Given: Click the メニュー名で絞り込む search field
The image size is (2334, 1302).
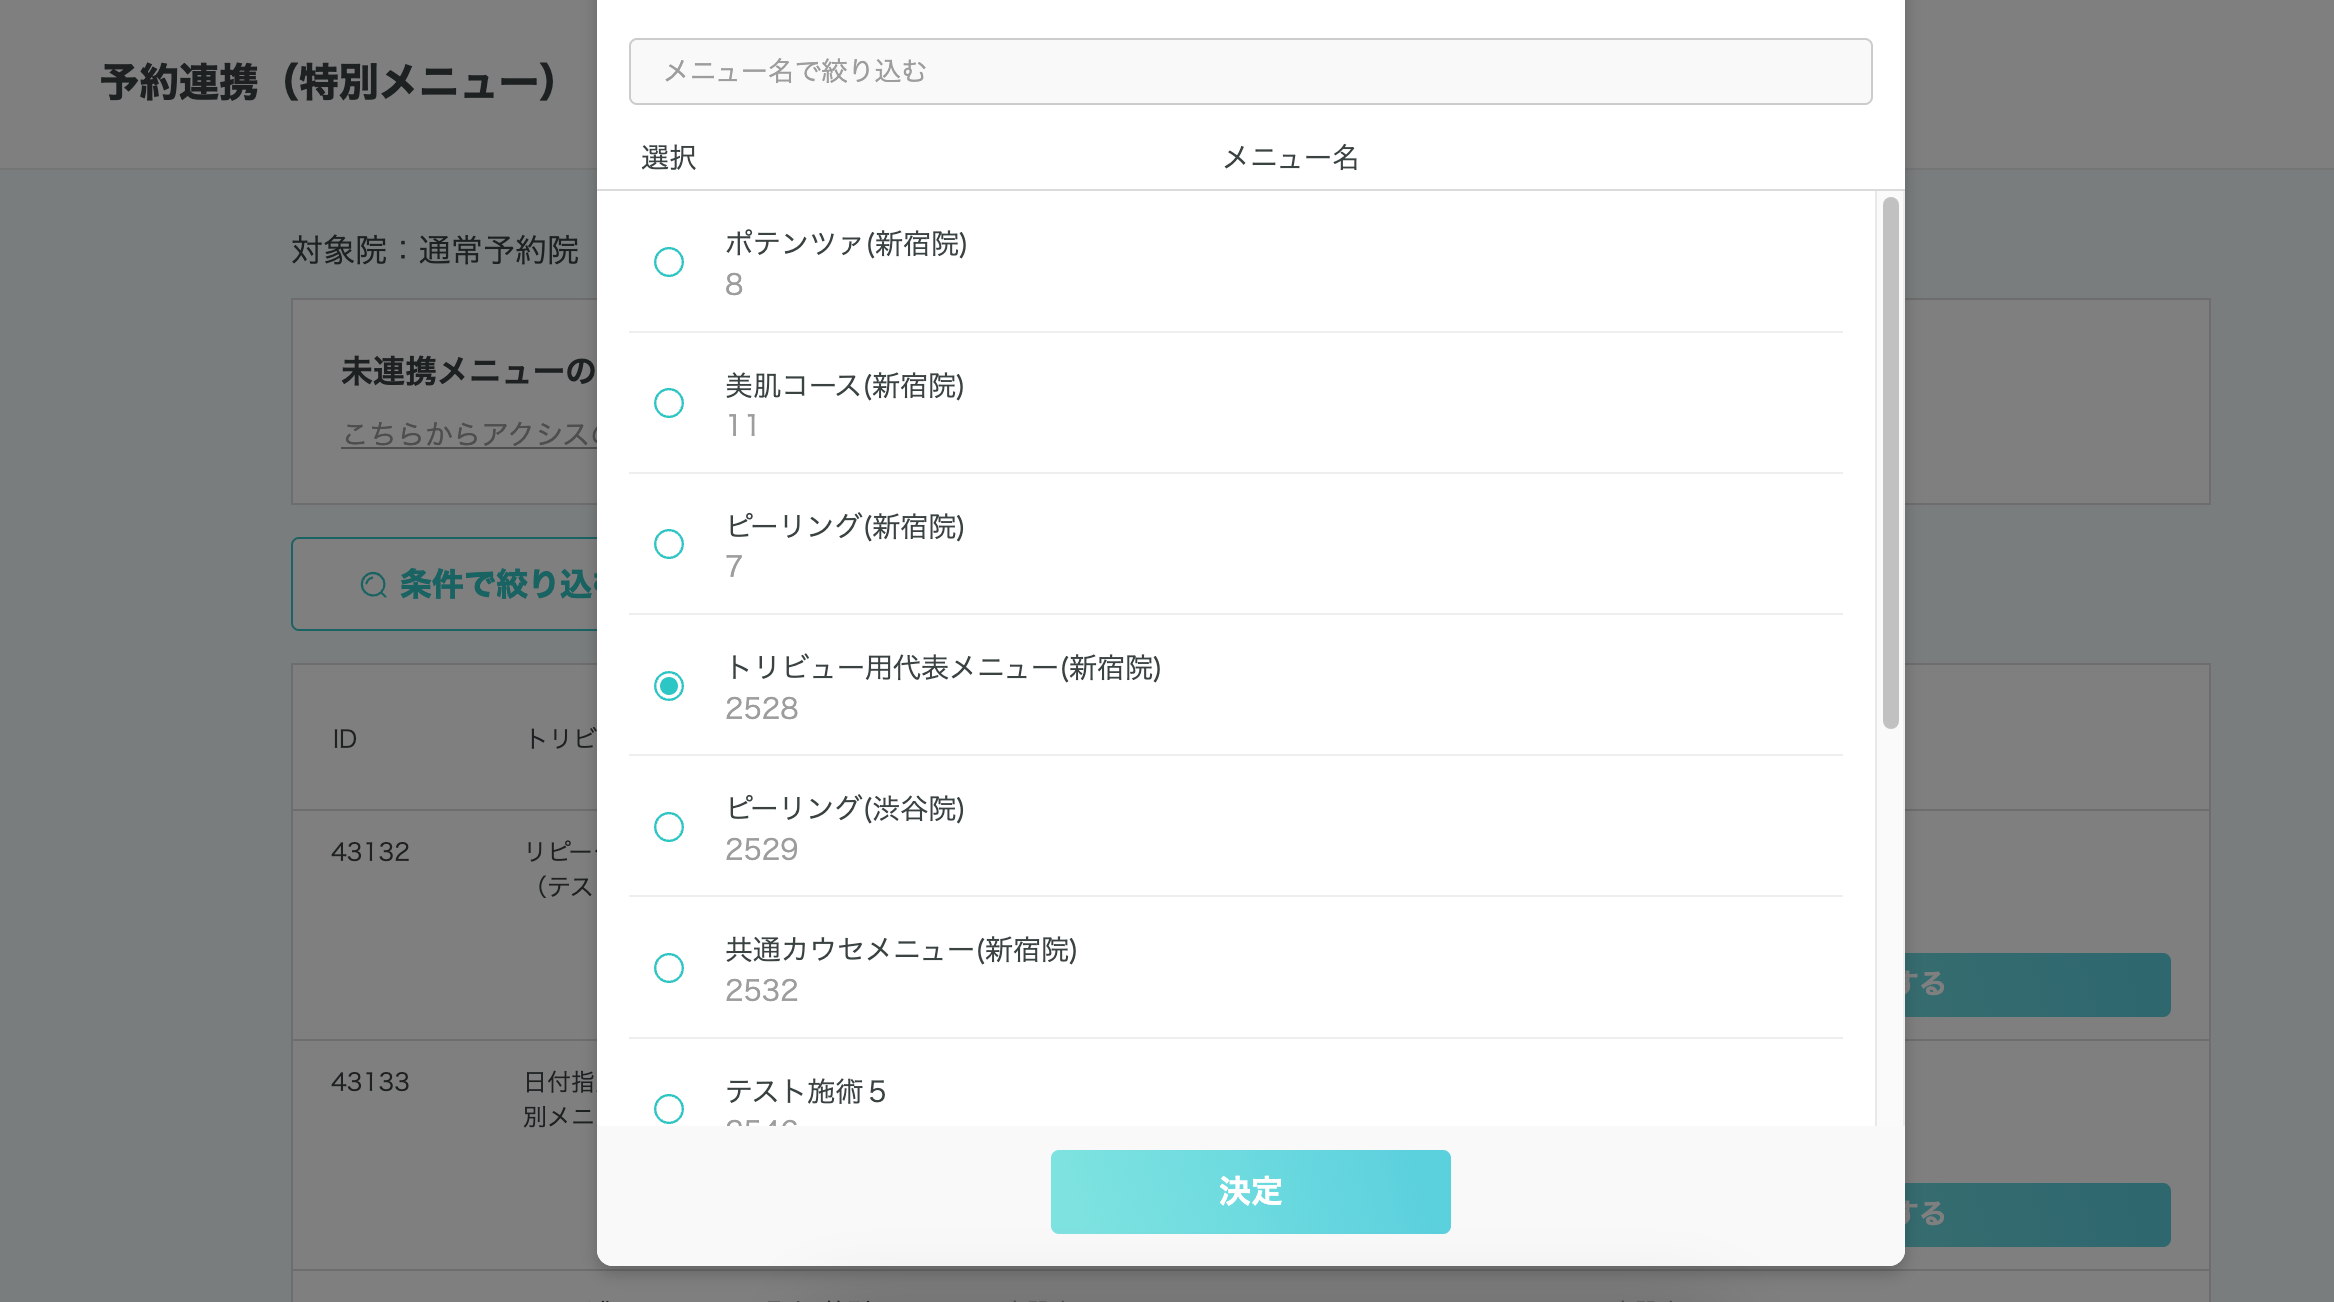Looking at the screenshot, I should [x=1250, y=72].
